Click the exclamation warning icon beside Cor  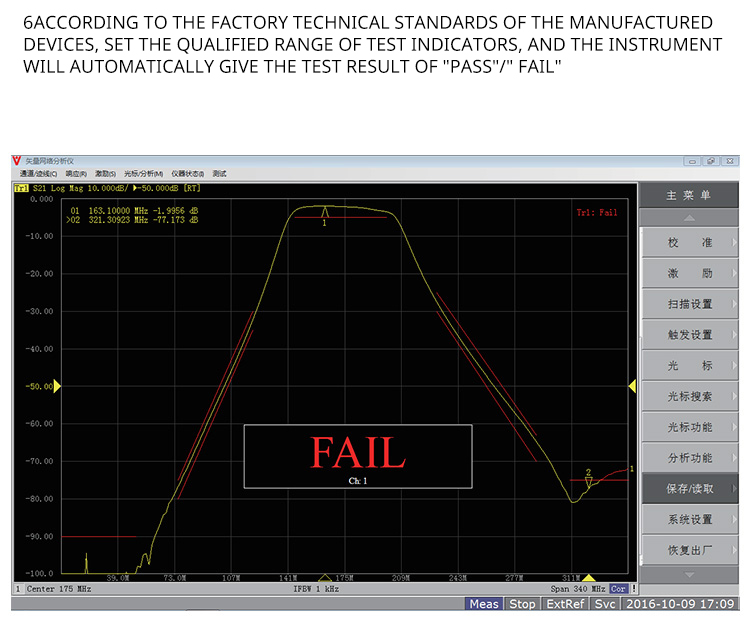633,589
